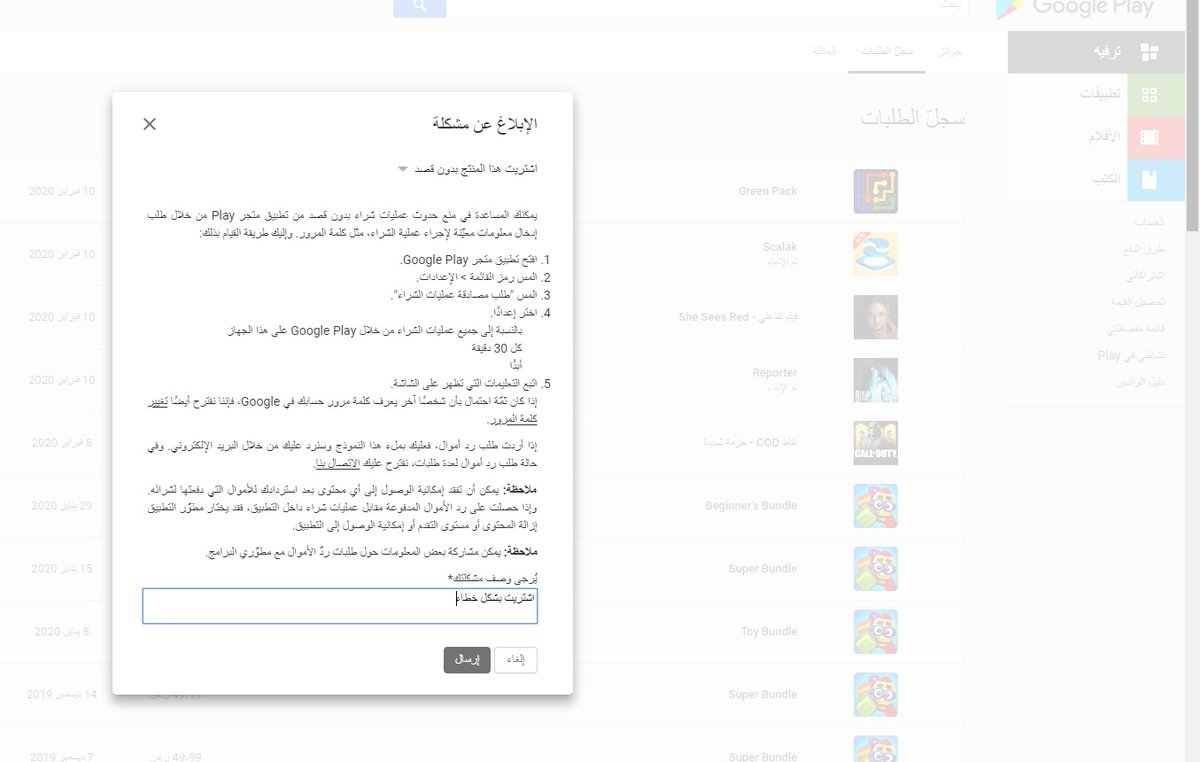
Task: Click the blue search magnifier button
Action: (x=419, y=7)
